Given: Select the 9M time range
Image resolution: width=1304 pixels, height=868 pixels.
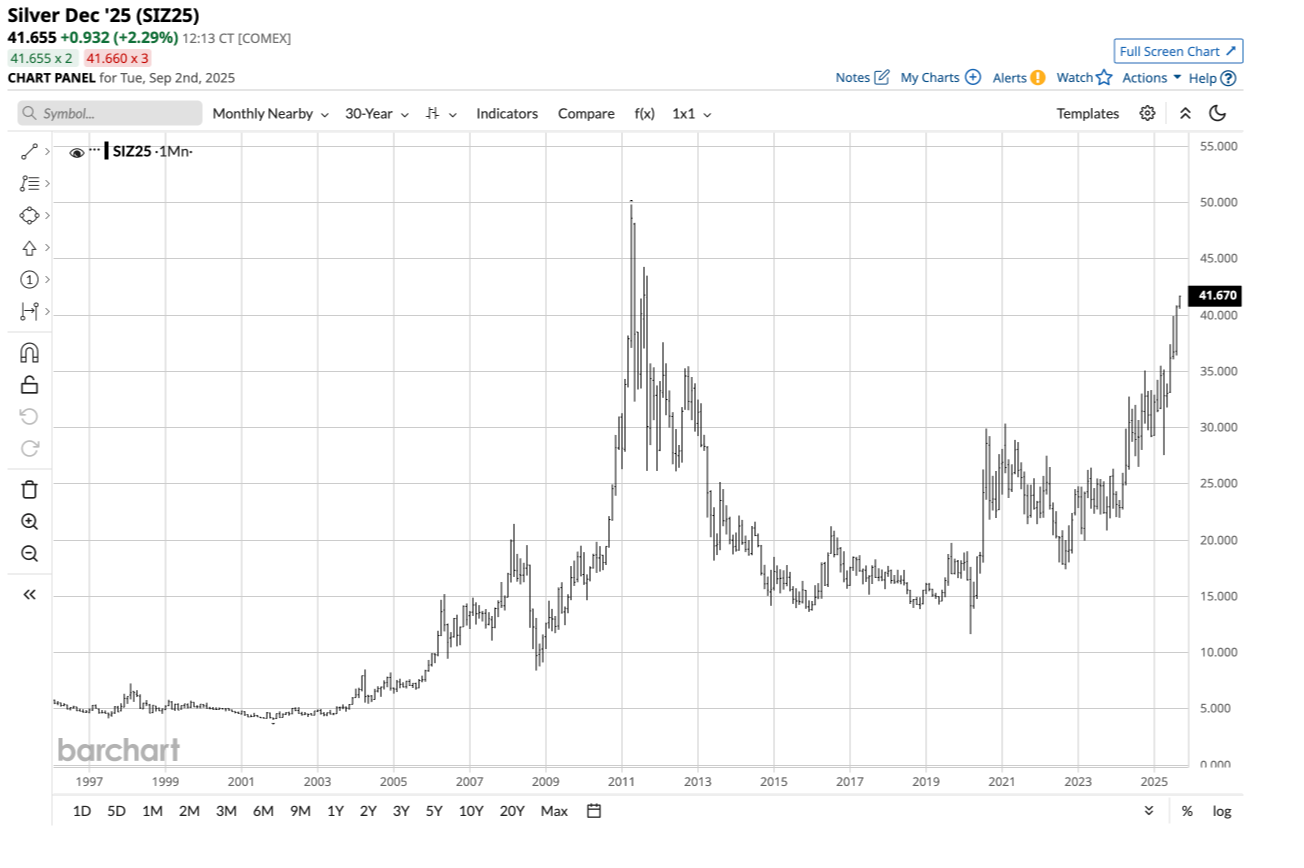Looking at the screenshot, I should pyautogui.click(x=300, y=811).
